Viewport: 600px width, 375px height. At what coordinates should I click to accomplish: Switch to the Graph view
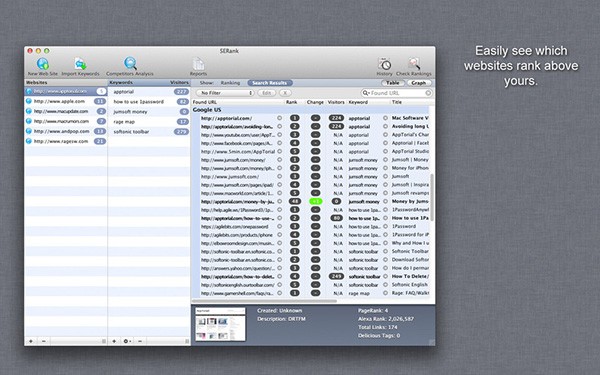pyautogui.click(x=419, y=83)
